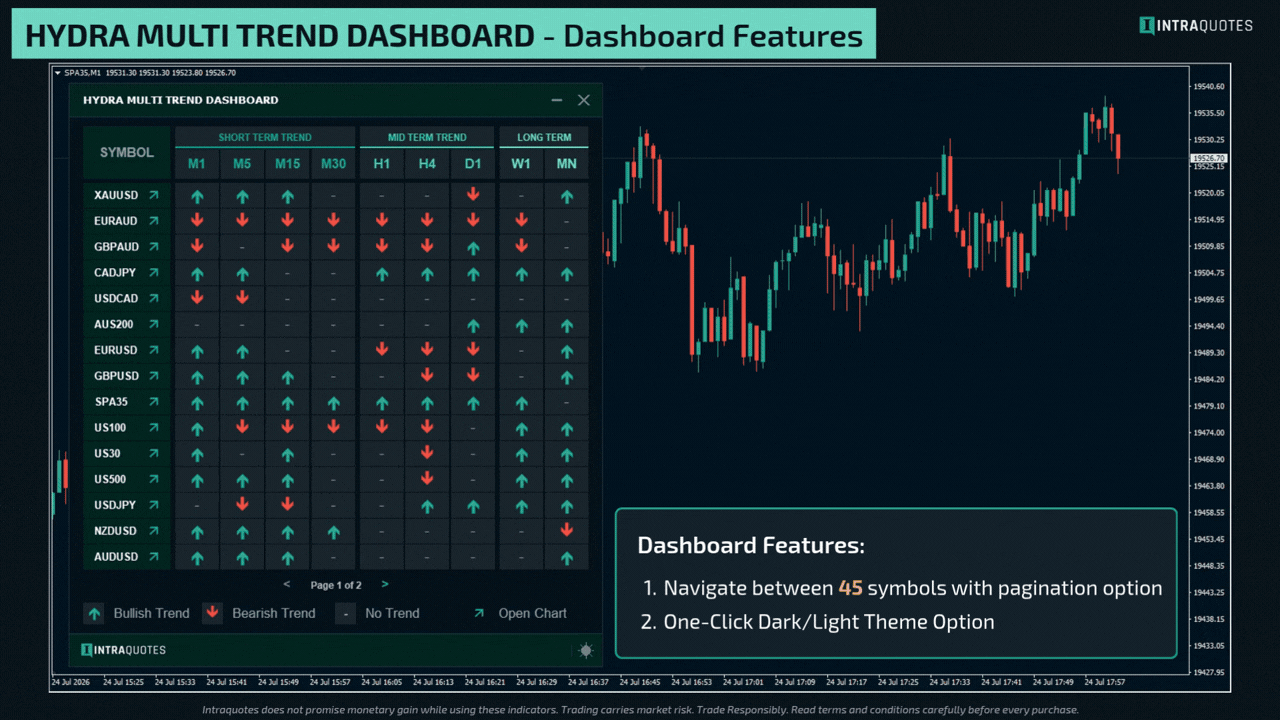This screenshot has height=720, width=1280.
Task: Click the USDJPY open chart icon
Action: (154, 505)
